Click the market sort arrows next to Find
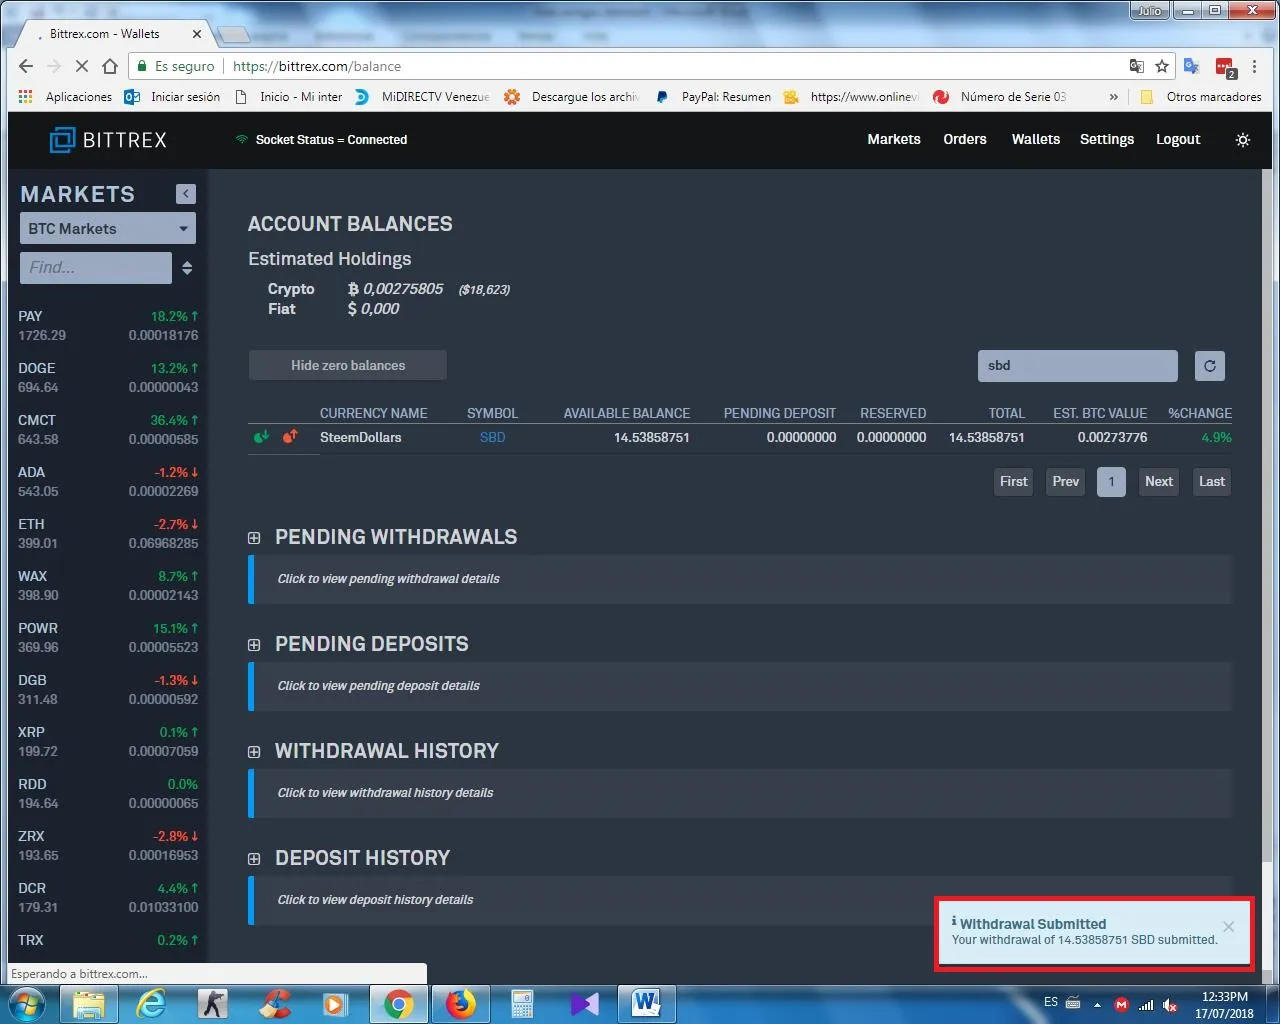The height and width of the screenshot is (1024, 1280). [x=187, y=268]
